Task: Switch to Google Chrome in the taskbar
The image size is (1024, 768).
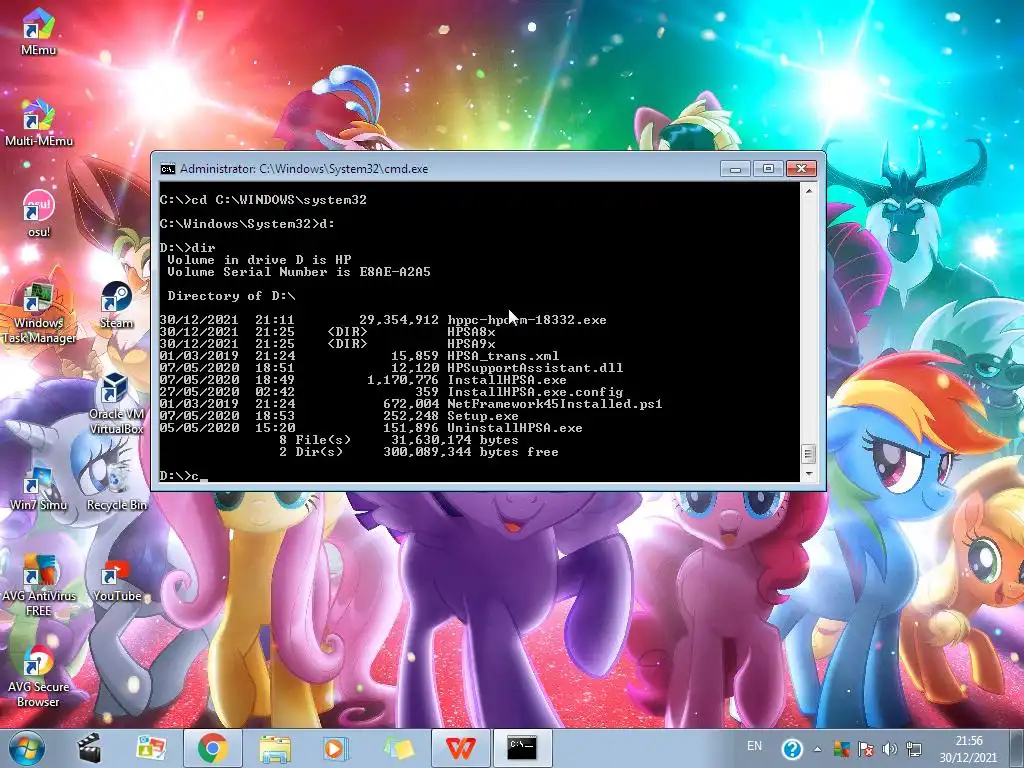Action: [212, 748]
